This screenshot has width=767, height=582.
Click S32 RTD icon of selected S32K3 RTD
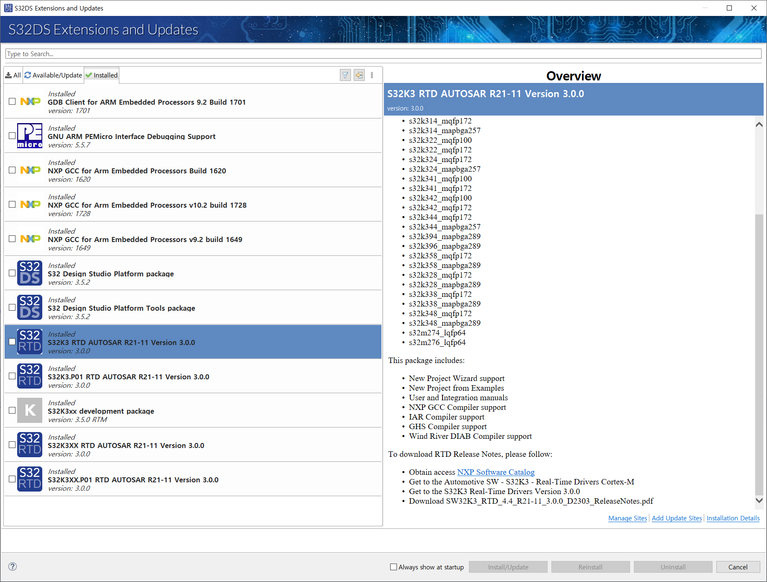tap(30, 341)
